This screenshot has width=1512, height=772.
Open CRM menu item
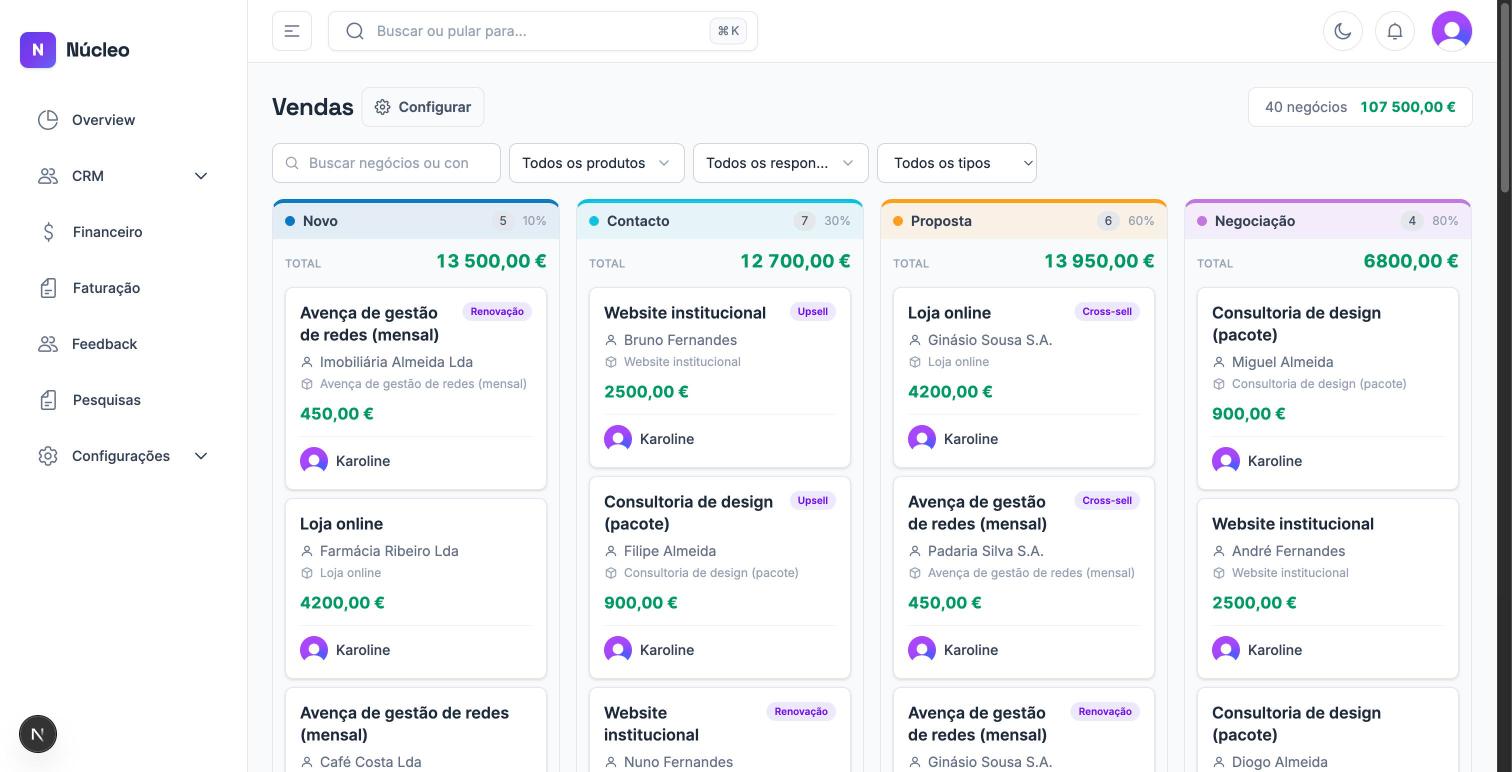pyautogui.click(x=124, y=176)
